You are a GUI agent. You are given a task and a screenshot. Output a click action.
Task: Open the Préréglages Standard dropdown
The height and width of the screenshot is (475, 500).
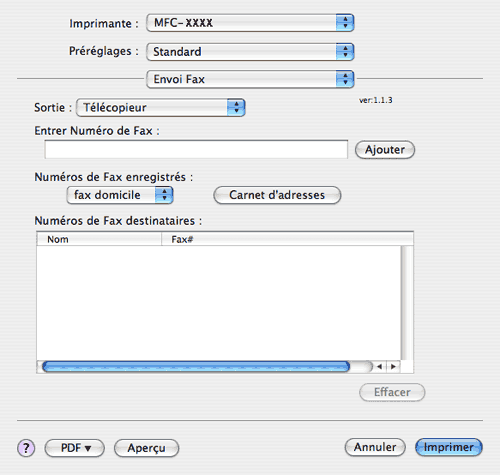pos(250,52)
